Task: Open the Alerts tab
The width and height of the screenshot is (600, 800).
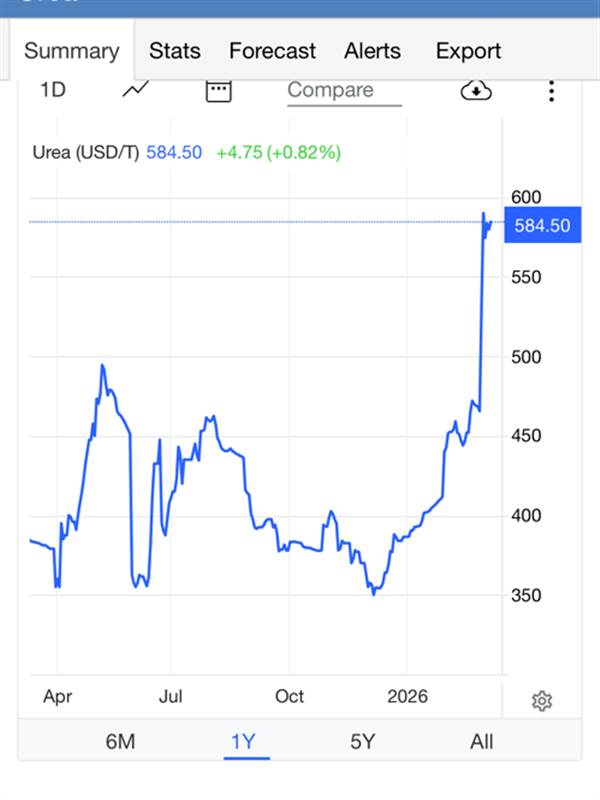Action: point(372,51)
